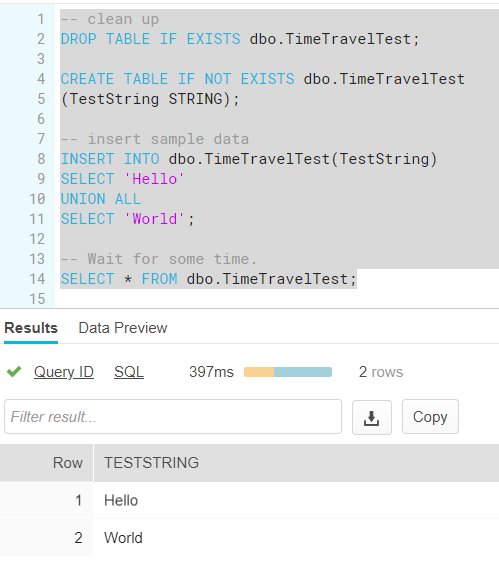The width and height of the screenshot is (499, 564).
Task: Open the SQL link
Action: click(x=129, y=372)
